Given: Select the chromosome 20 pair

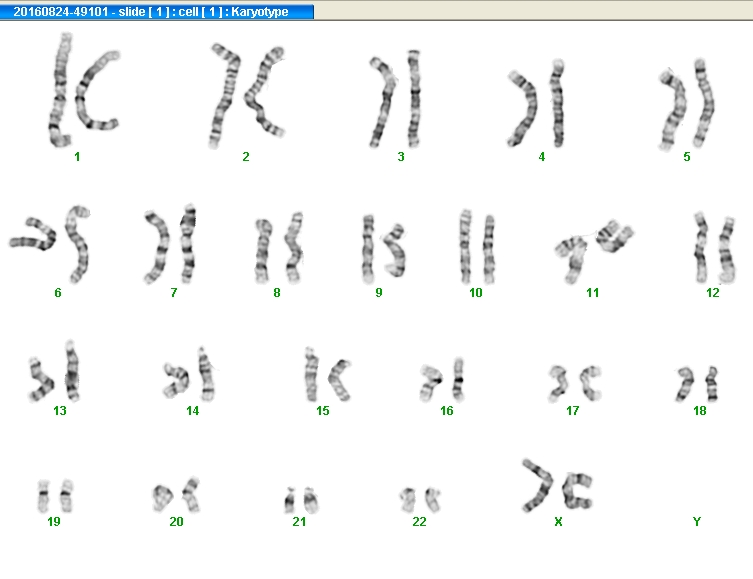Looking at the screenshot, I should [x=176, y=495].
